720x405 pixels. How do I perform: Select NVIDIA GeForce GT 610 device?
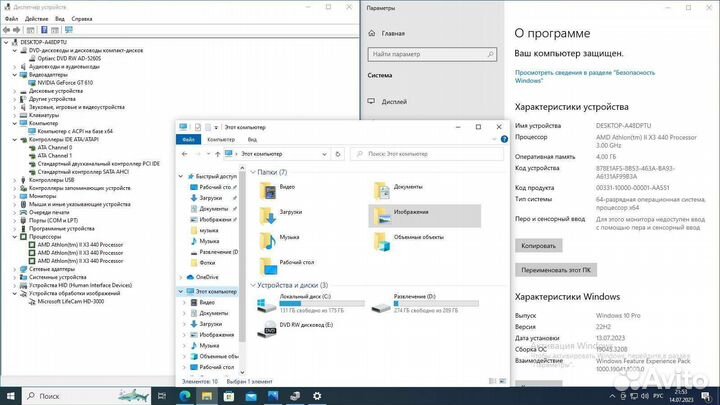[65, 83]
